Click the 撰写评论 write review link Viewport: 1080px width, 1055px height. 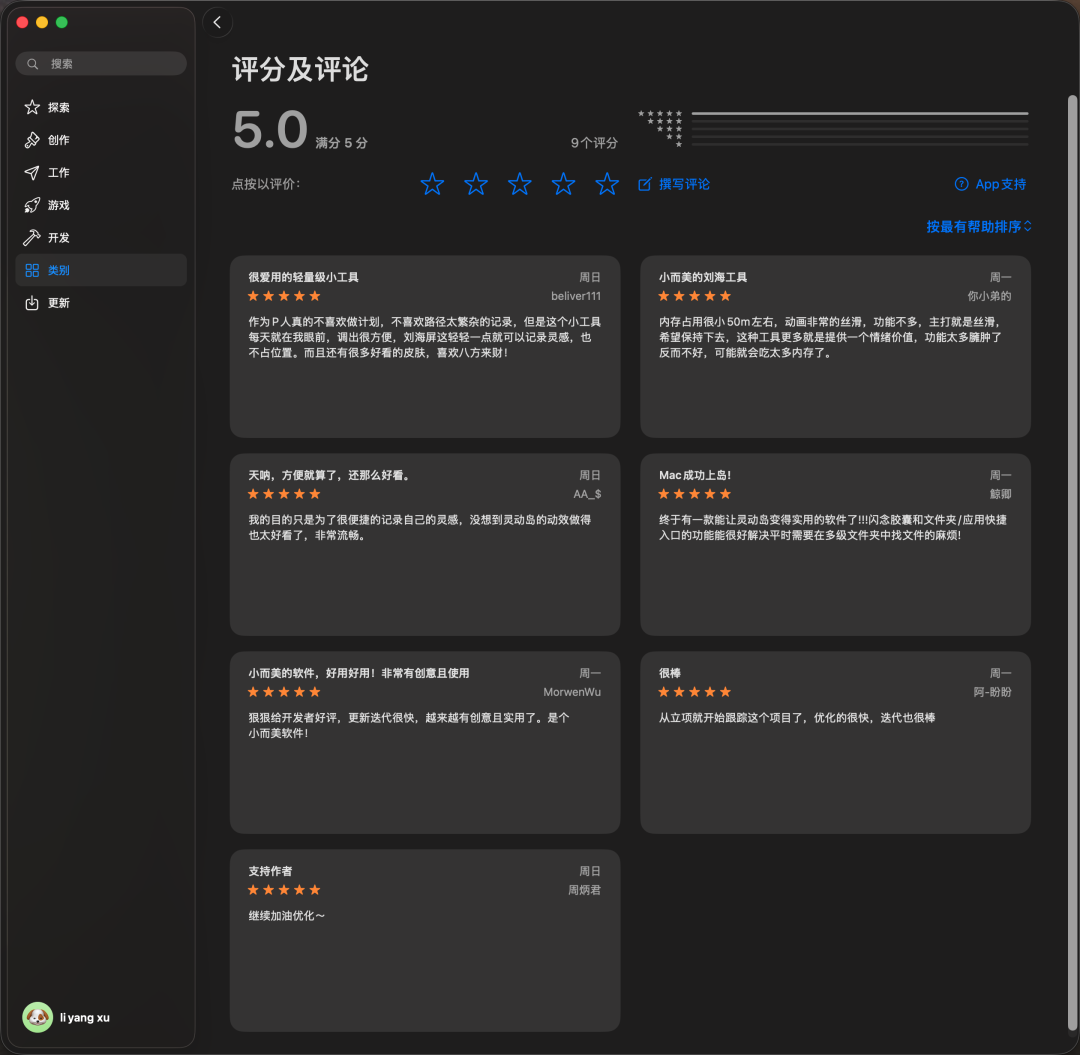click(x=675, y=184)
